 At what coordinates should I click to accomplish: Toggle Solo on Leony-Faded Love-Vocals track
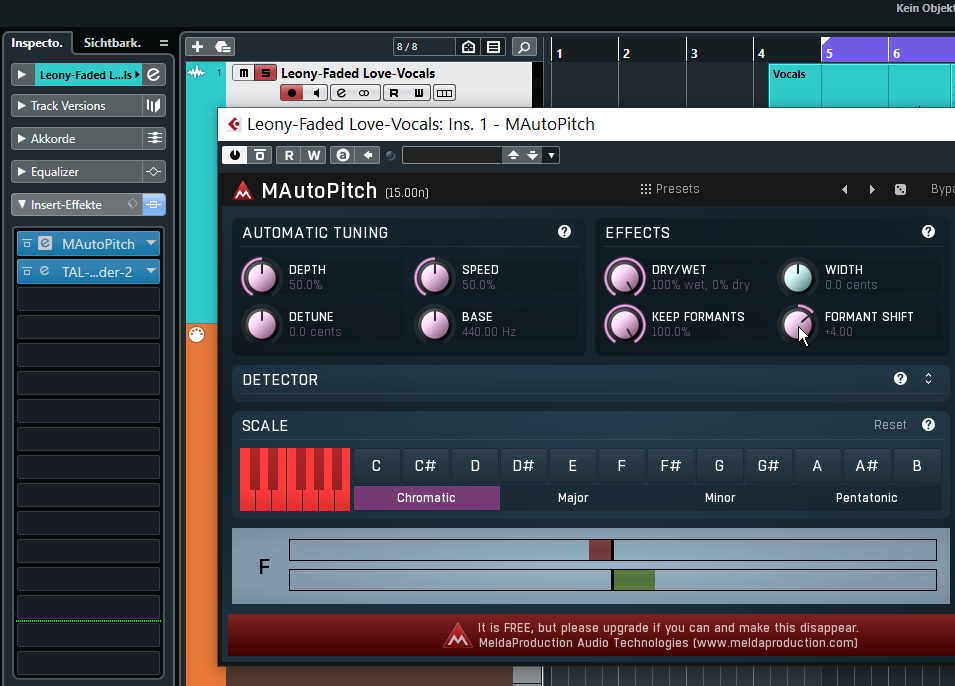[265, 73]
